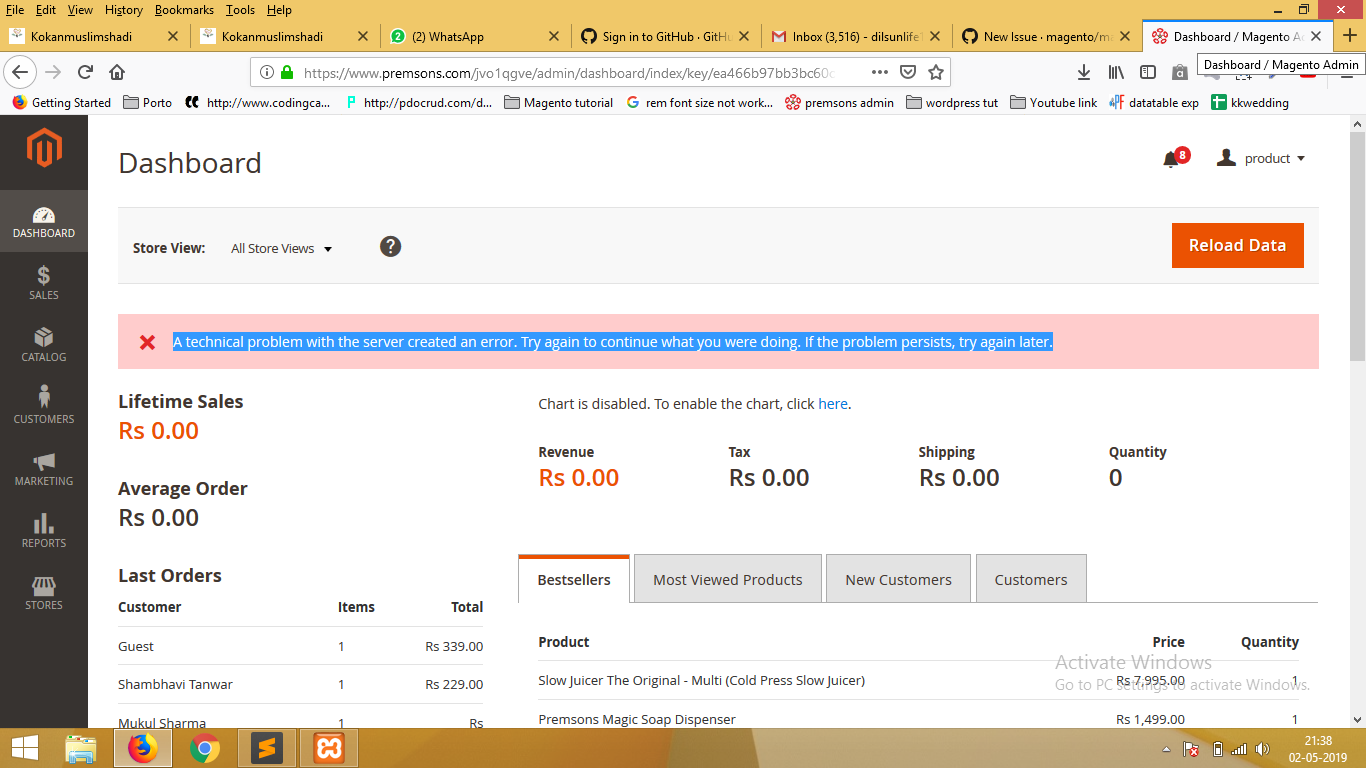Click Shambhavi Tanwar's items count link
Viewport: 1366px width, 768px height.
(x=340, y=684)
